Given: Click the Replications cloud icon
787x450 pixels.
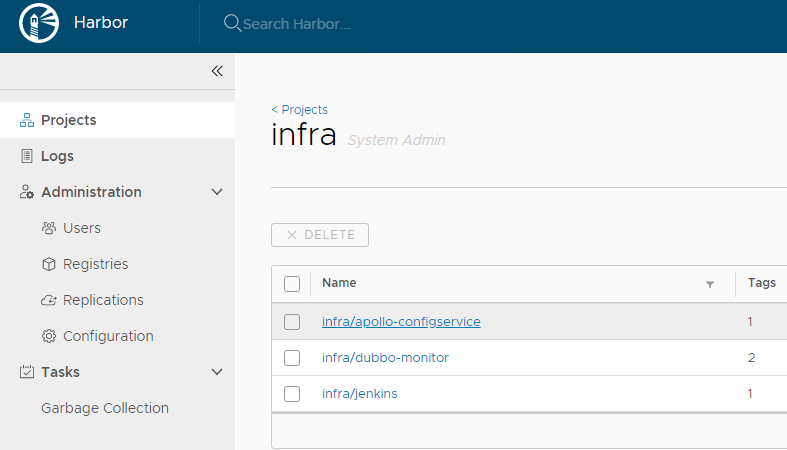Looking at the screenshot, I should tap(49, 300).
